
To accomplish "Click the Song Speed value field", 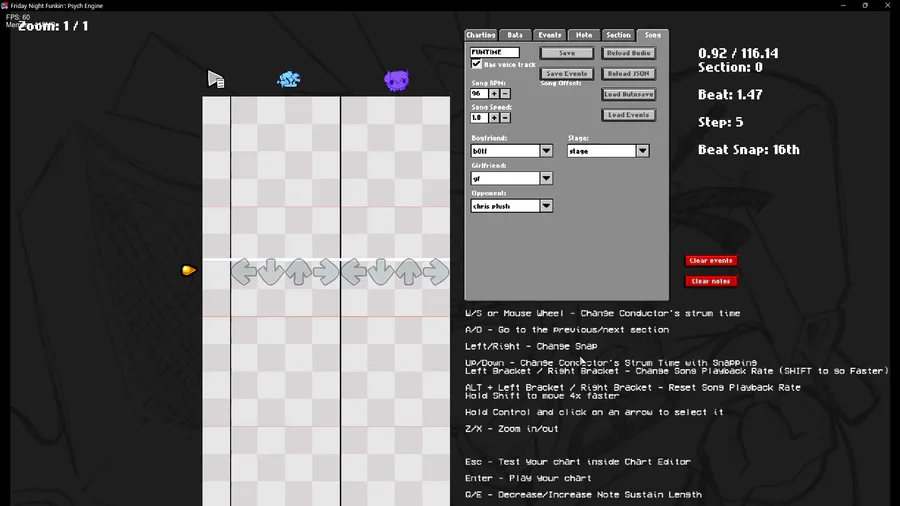I will coord(479,118).
